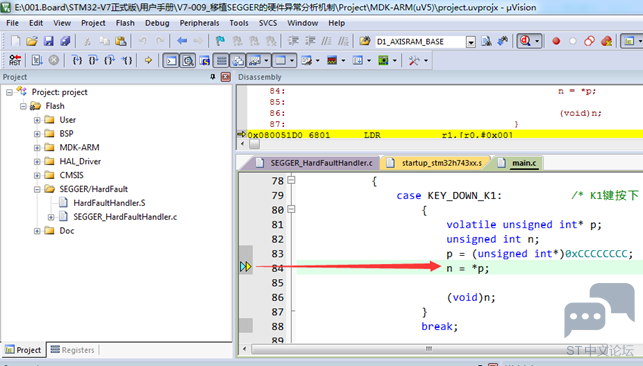643x366 pixels.
Task: Collapse SEGGER/HardFault group
Action: tap(37, 189)
